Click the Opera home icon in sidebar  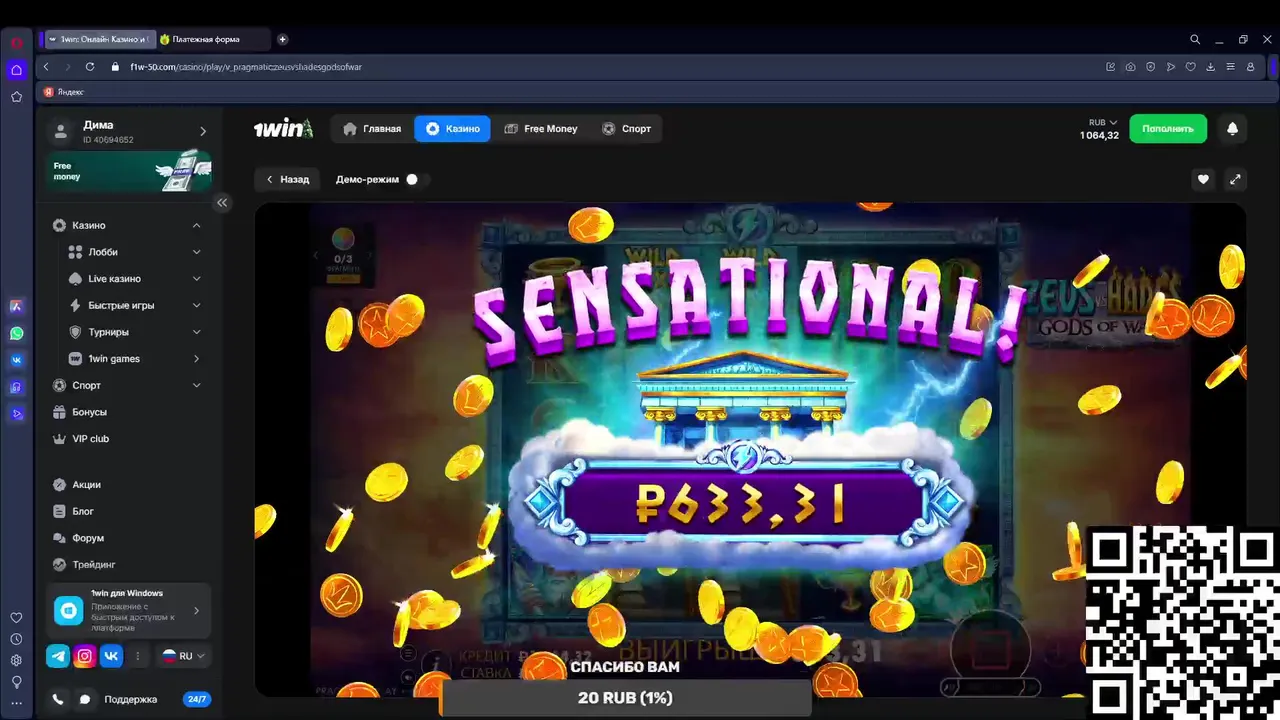(16, 70)
